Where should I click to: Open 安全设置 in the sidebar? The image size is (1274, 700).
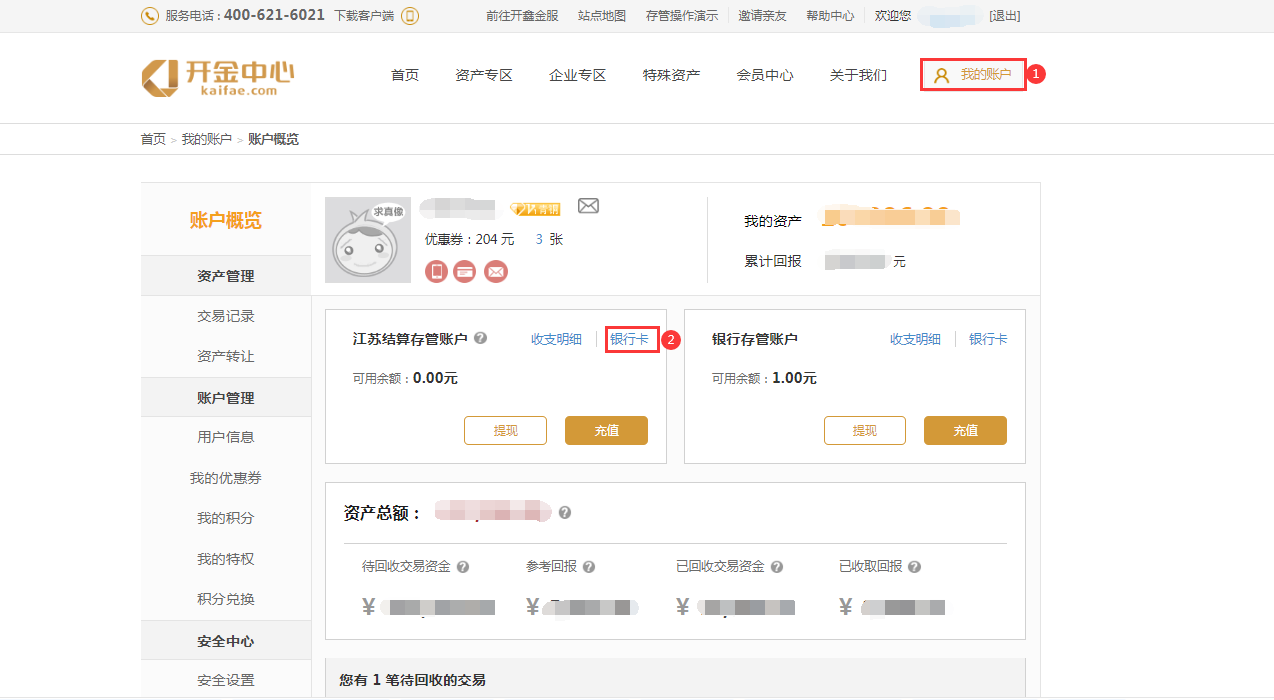[x=226, y=680]
